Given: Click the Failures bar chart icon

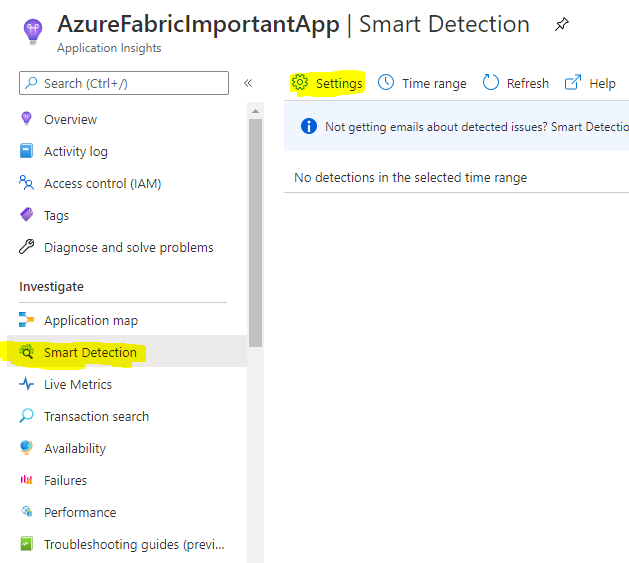Looking at the screenshot, I should click(26, 480).
